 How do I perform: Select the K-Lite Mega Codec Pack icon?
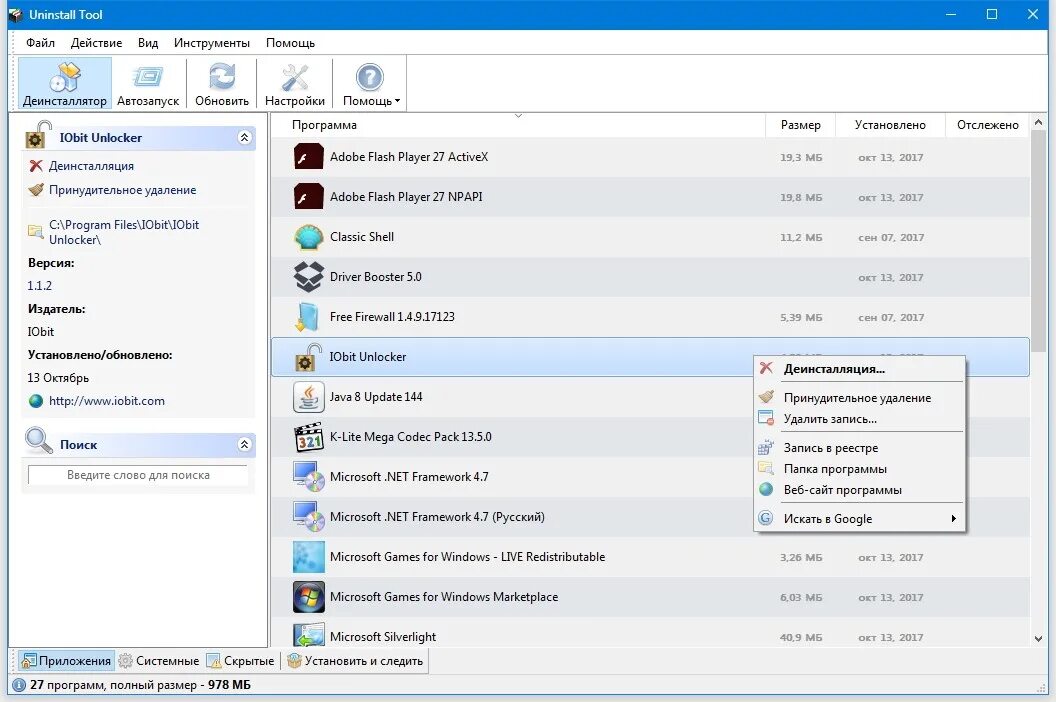point(308,437)
